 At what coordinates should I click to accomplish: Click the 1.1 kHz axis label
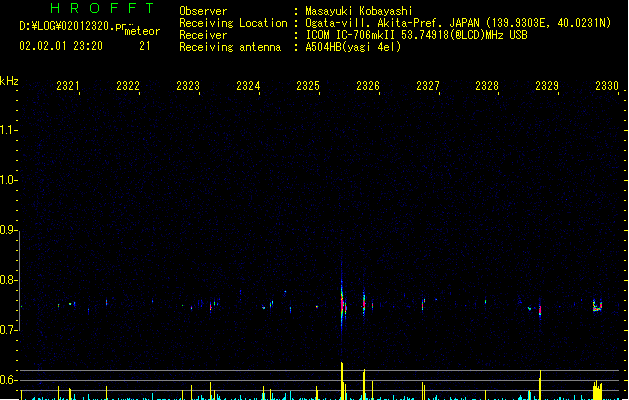tap(8, 130)
